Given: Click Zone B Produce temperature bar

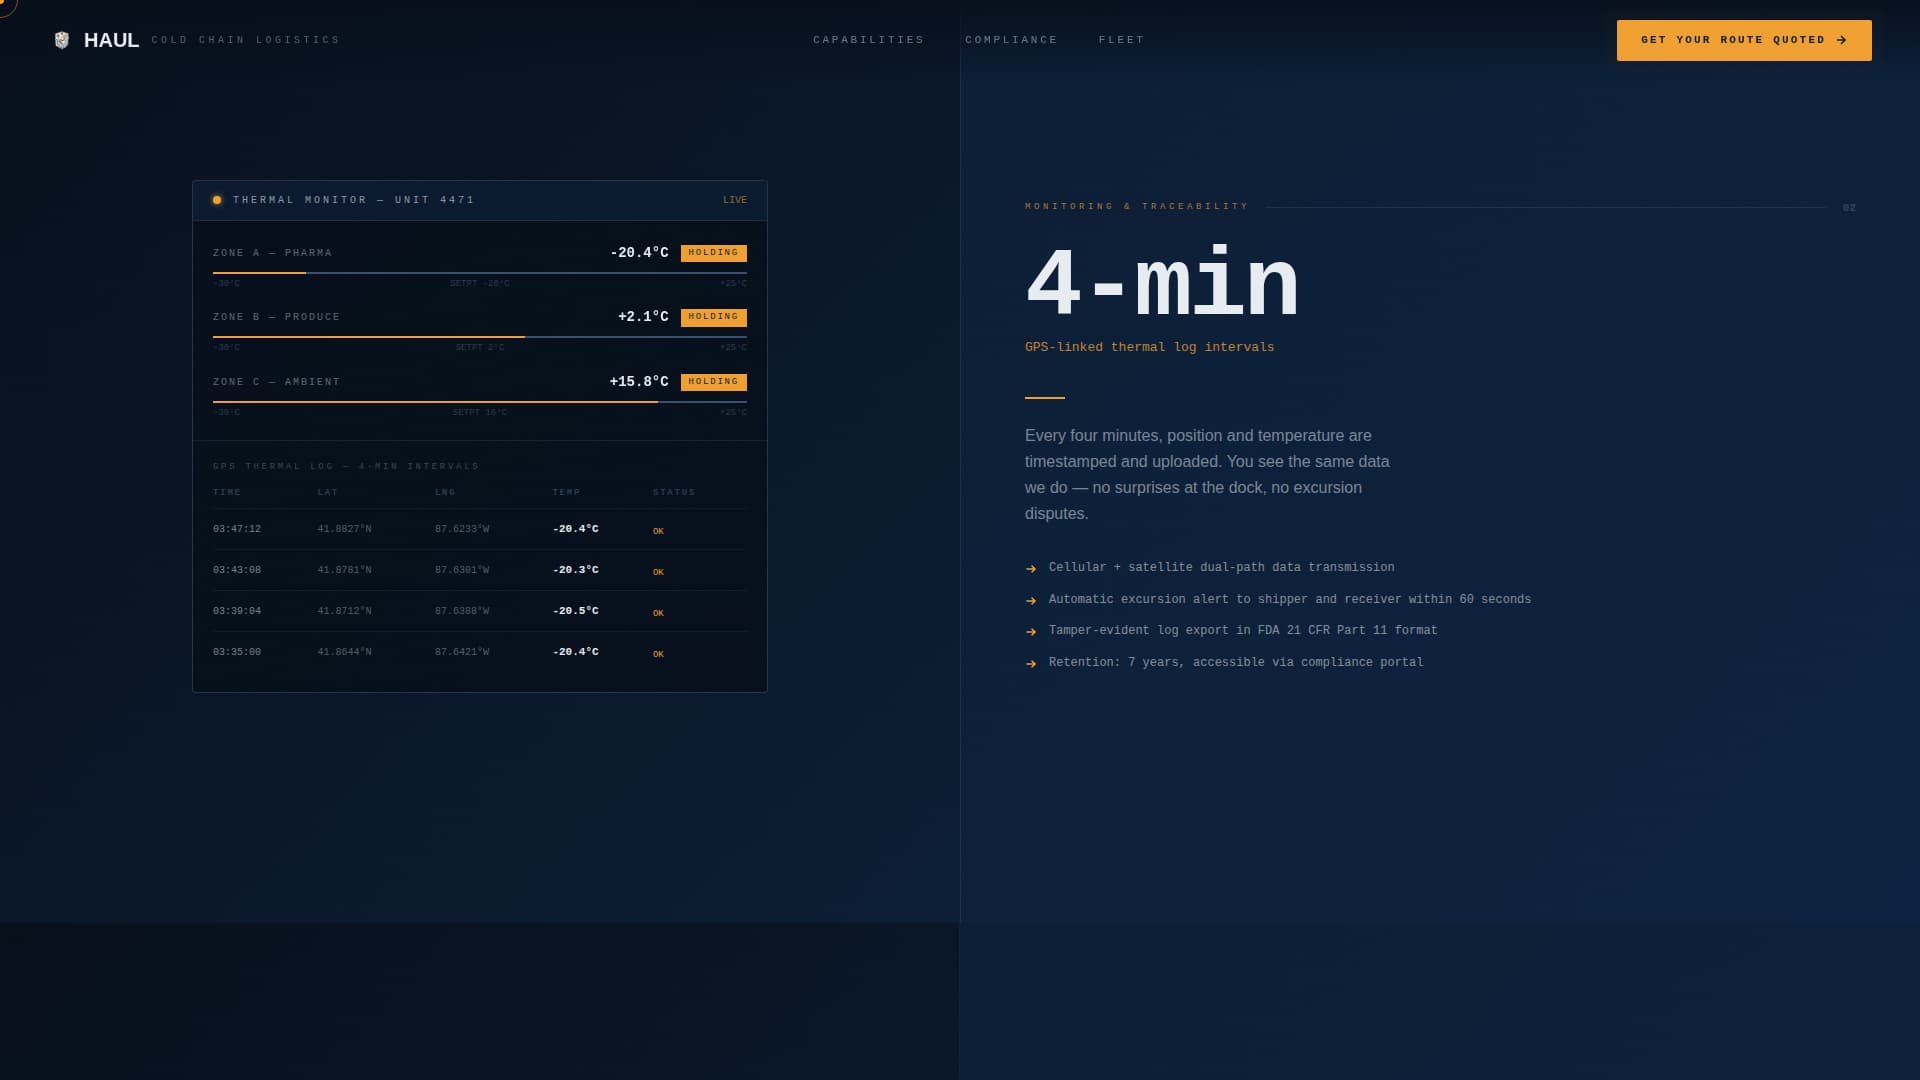Looking at the screenshot, I should (479, 337).
